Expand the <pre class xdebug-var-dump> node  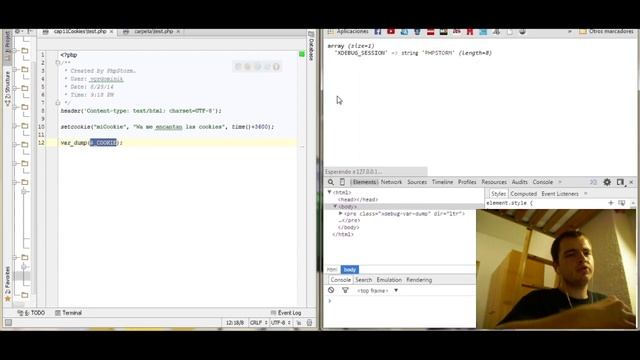[340, 213]
